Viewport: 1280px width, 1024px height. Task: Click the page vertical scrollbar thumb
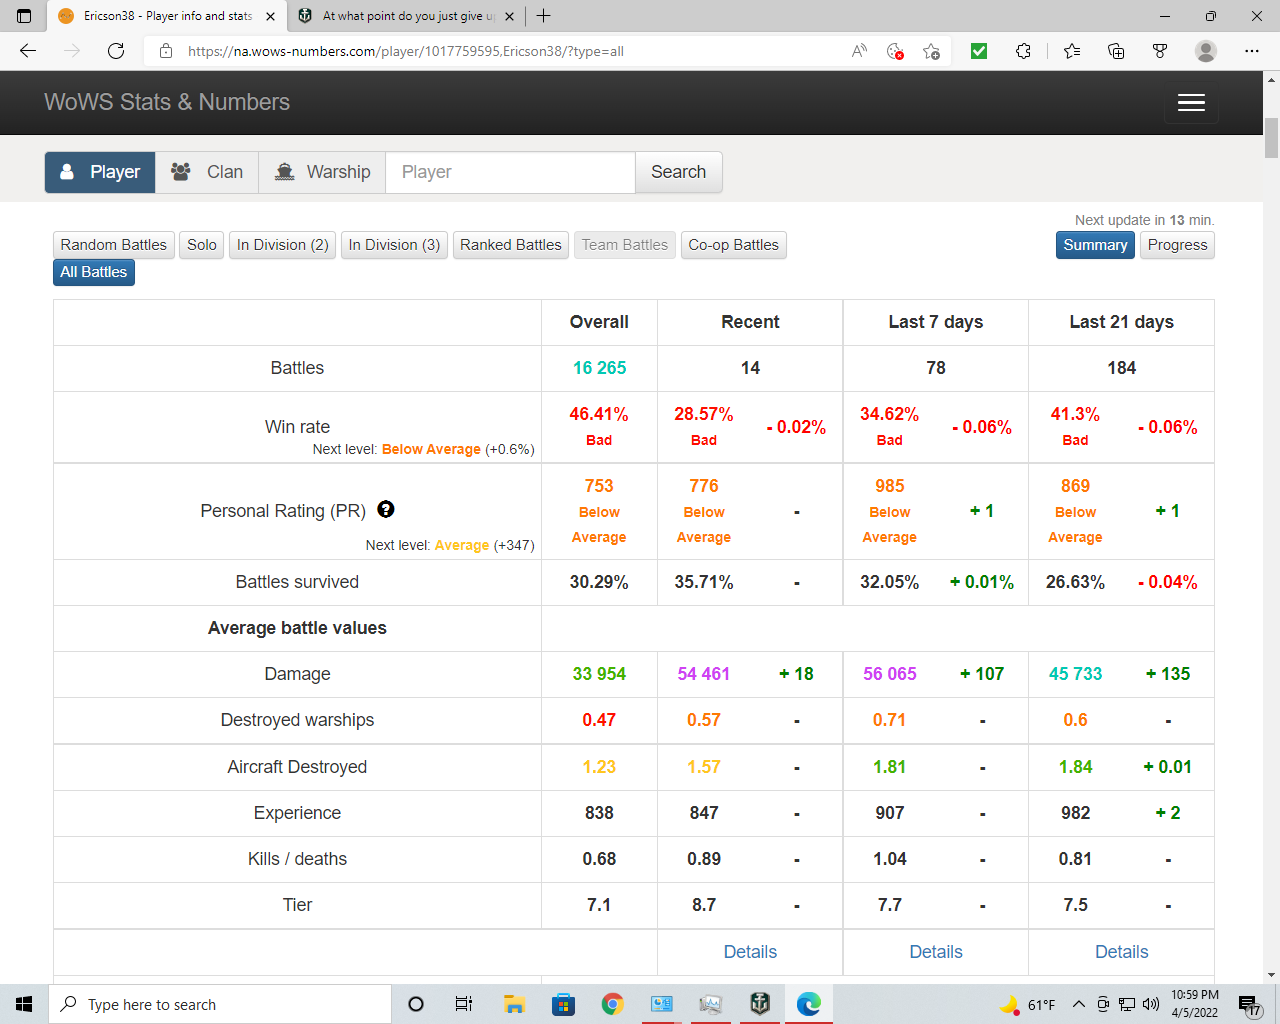pyautogui.click(x=1271, y=138)
